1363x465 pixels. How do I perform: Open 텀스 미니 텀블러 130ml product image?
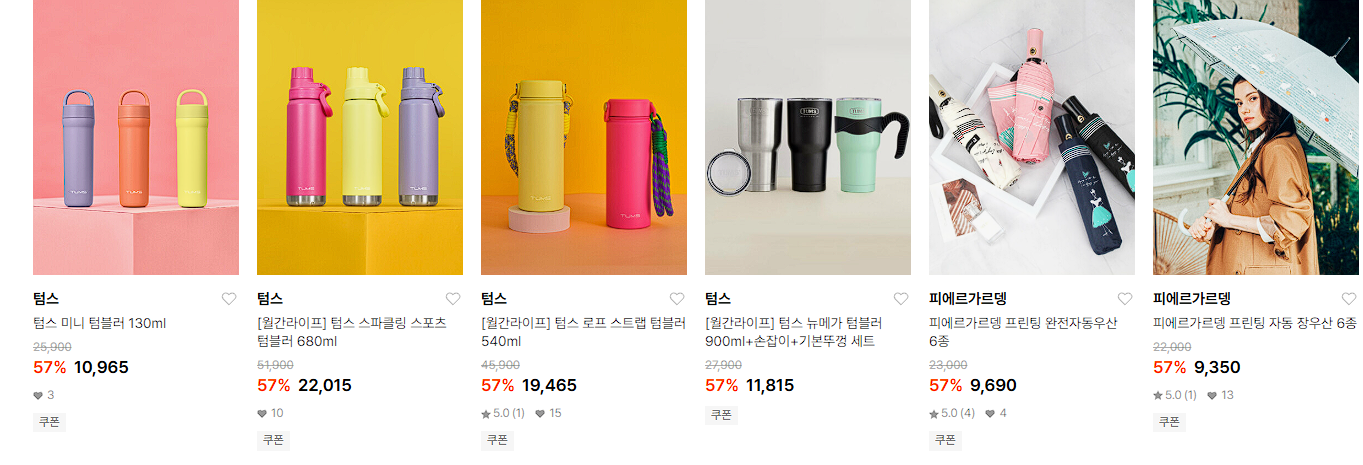tap(136, 137)
